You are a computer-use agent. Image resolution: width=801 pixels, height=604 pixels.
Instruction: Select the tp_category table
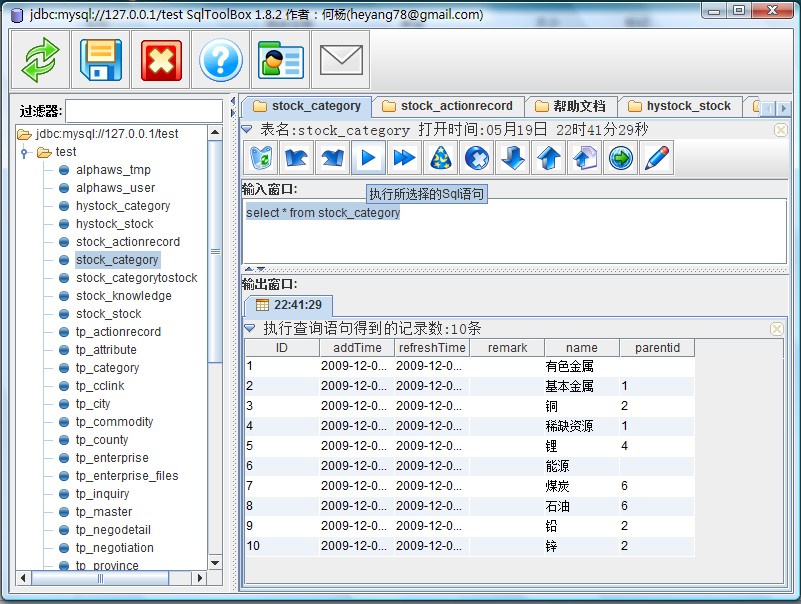coord(107,367)
